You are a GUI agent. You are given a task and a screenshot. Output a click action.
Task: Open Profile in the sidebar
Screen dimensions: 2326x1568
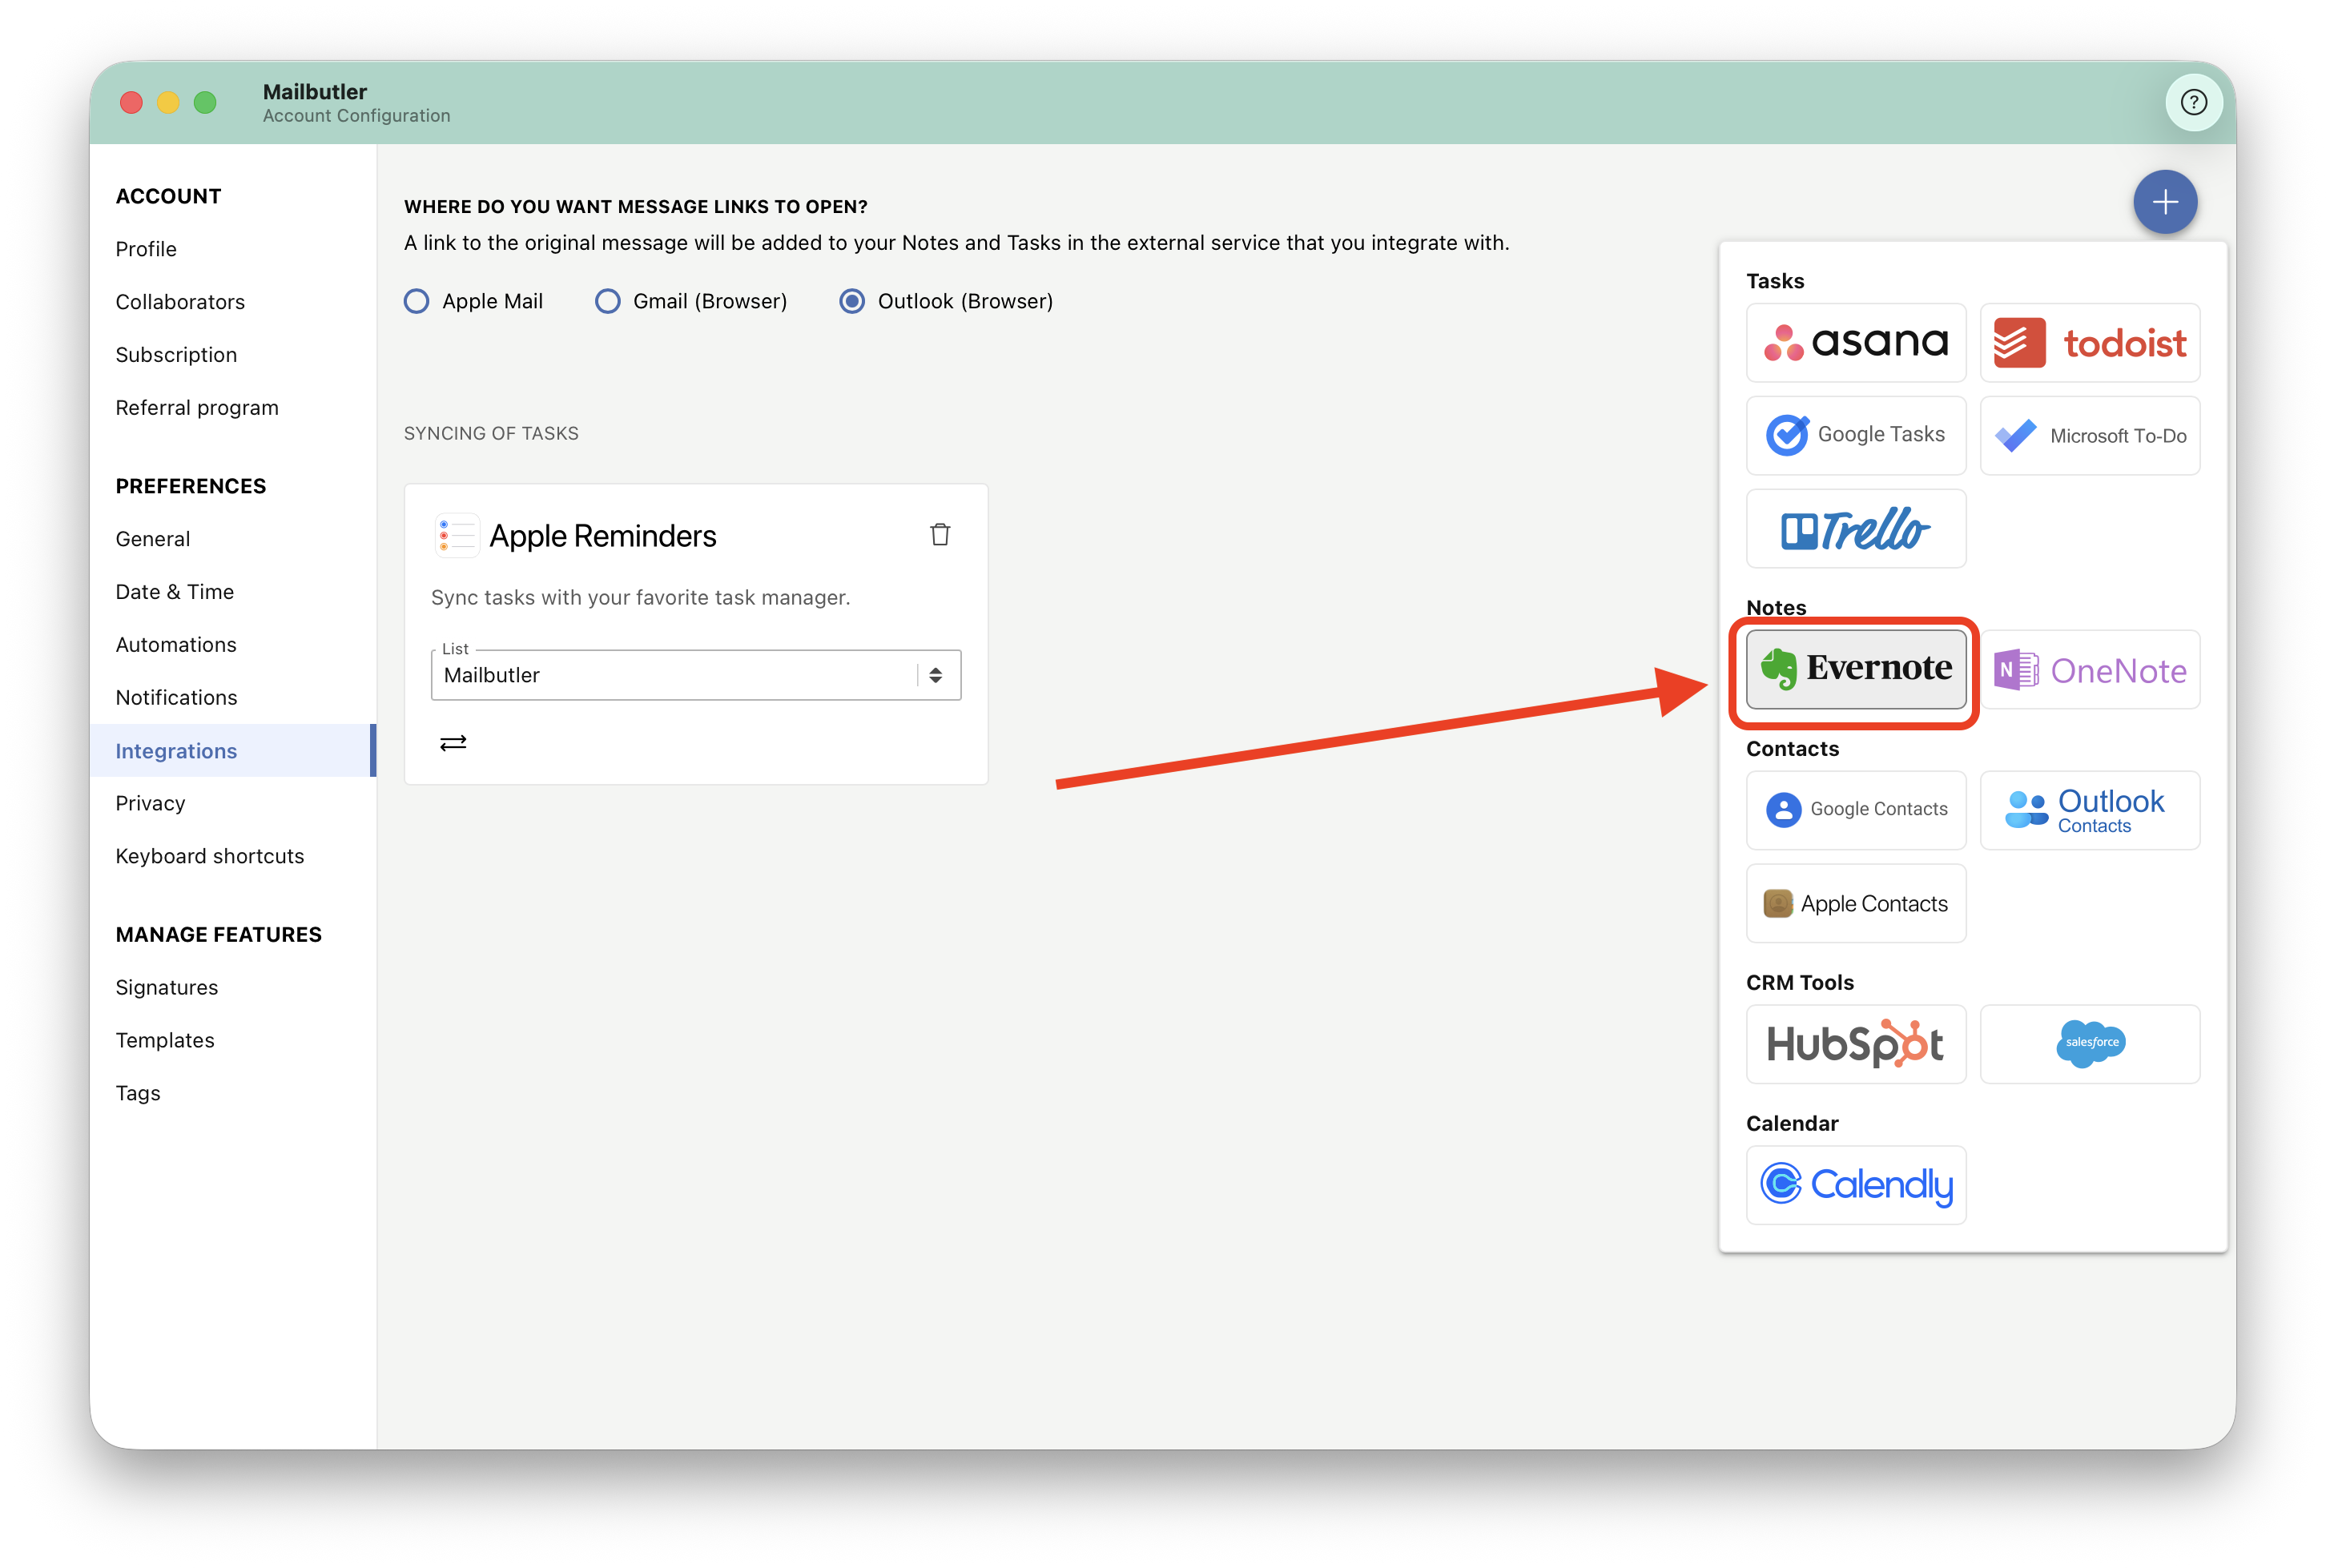(x=146, y=249)
